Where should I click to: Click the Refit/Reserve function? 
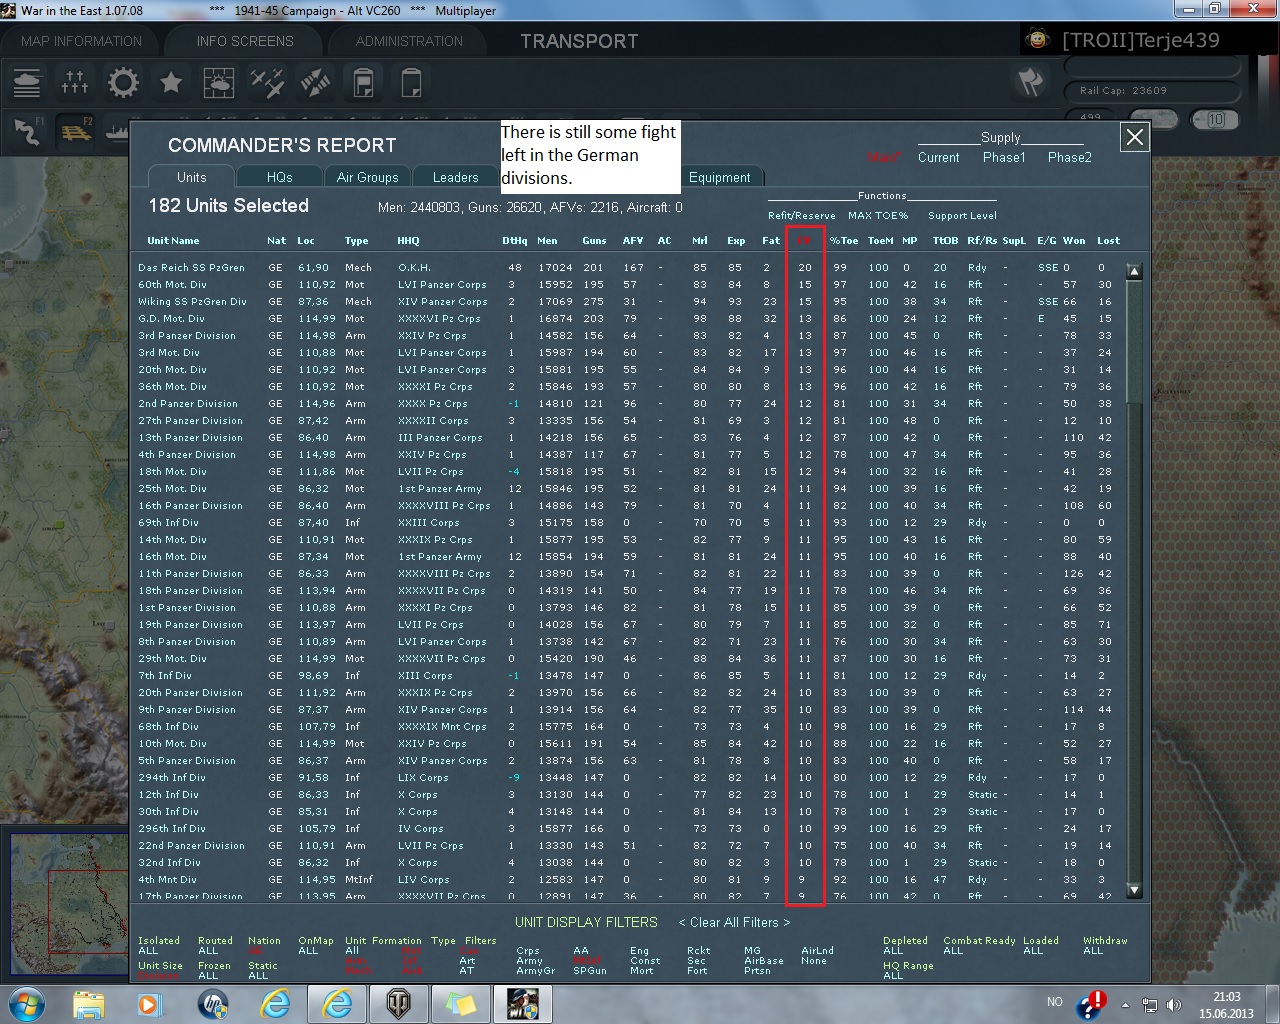click(x=802, y=215)
